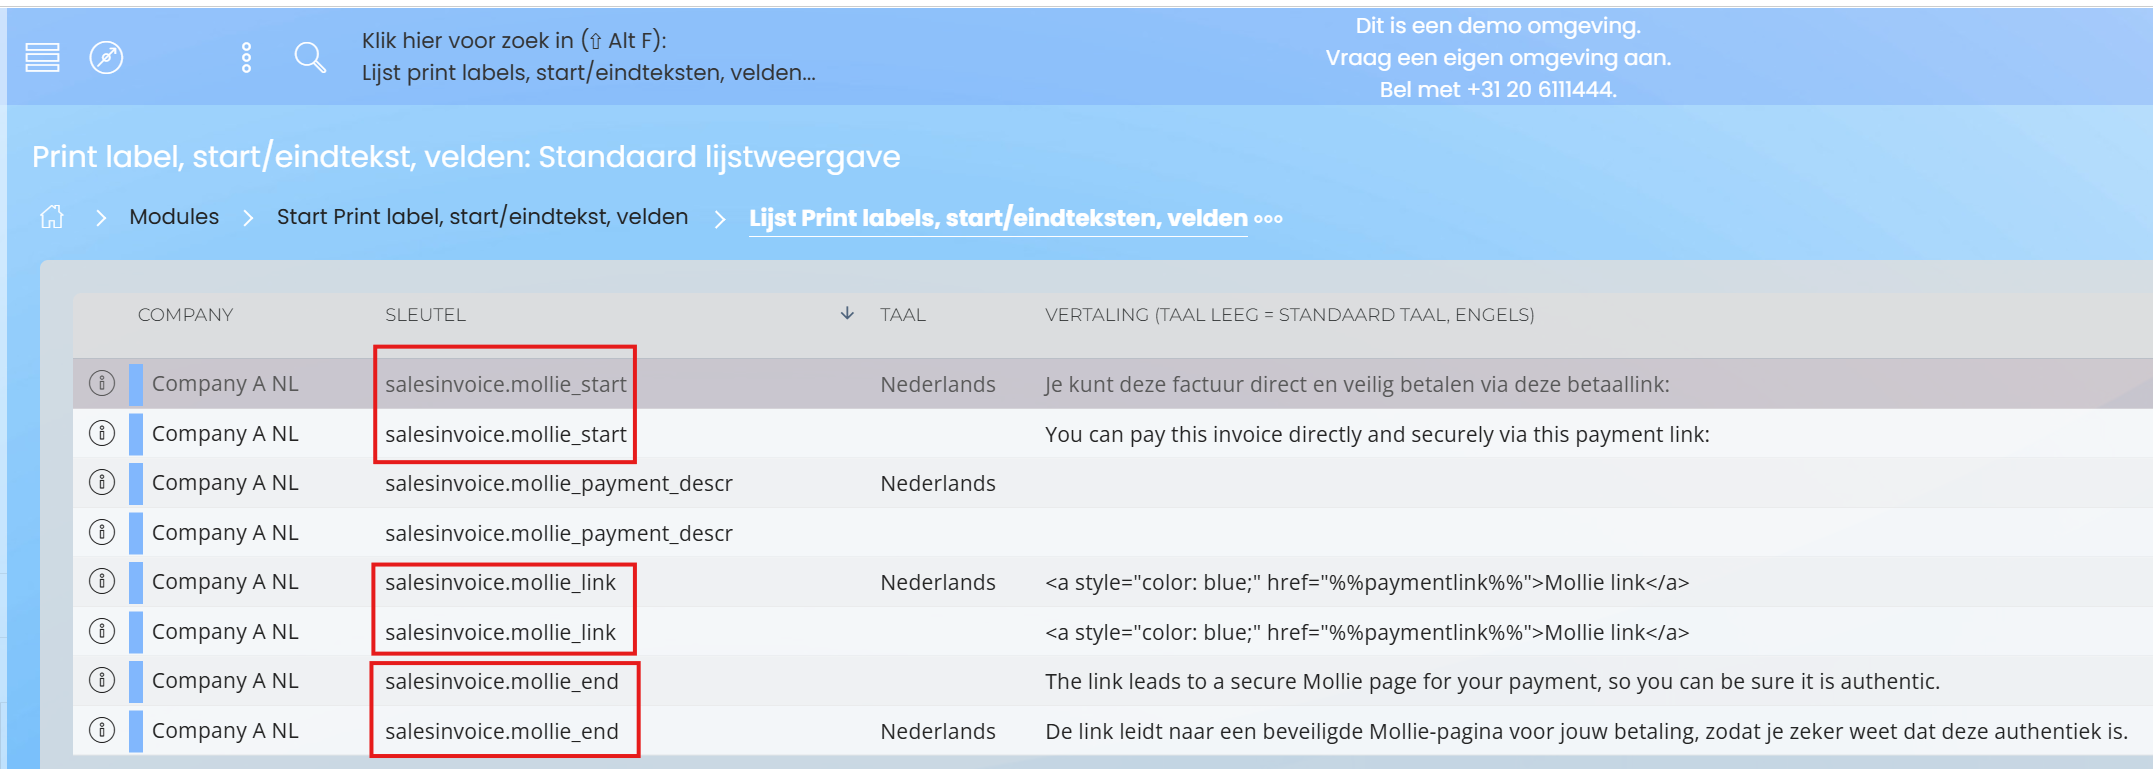Click 'Company A NL' in the 'You can pay' row
Image resolution: width=2153 pixels, height=769 pixels.
tap(225, 434)
